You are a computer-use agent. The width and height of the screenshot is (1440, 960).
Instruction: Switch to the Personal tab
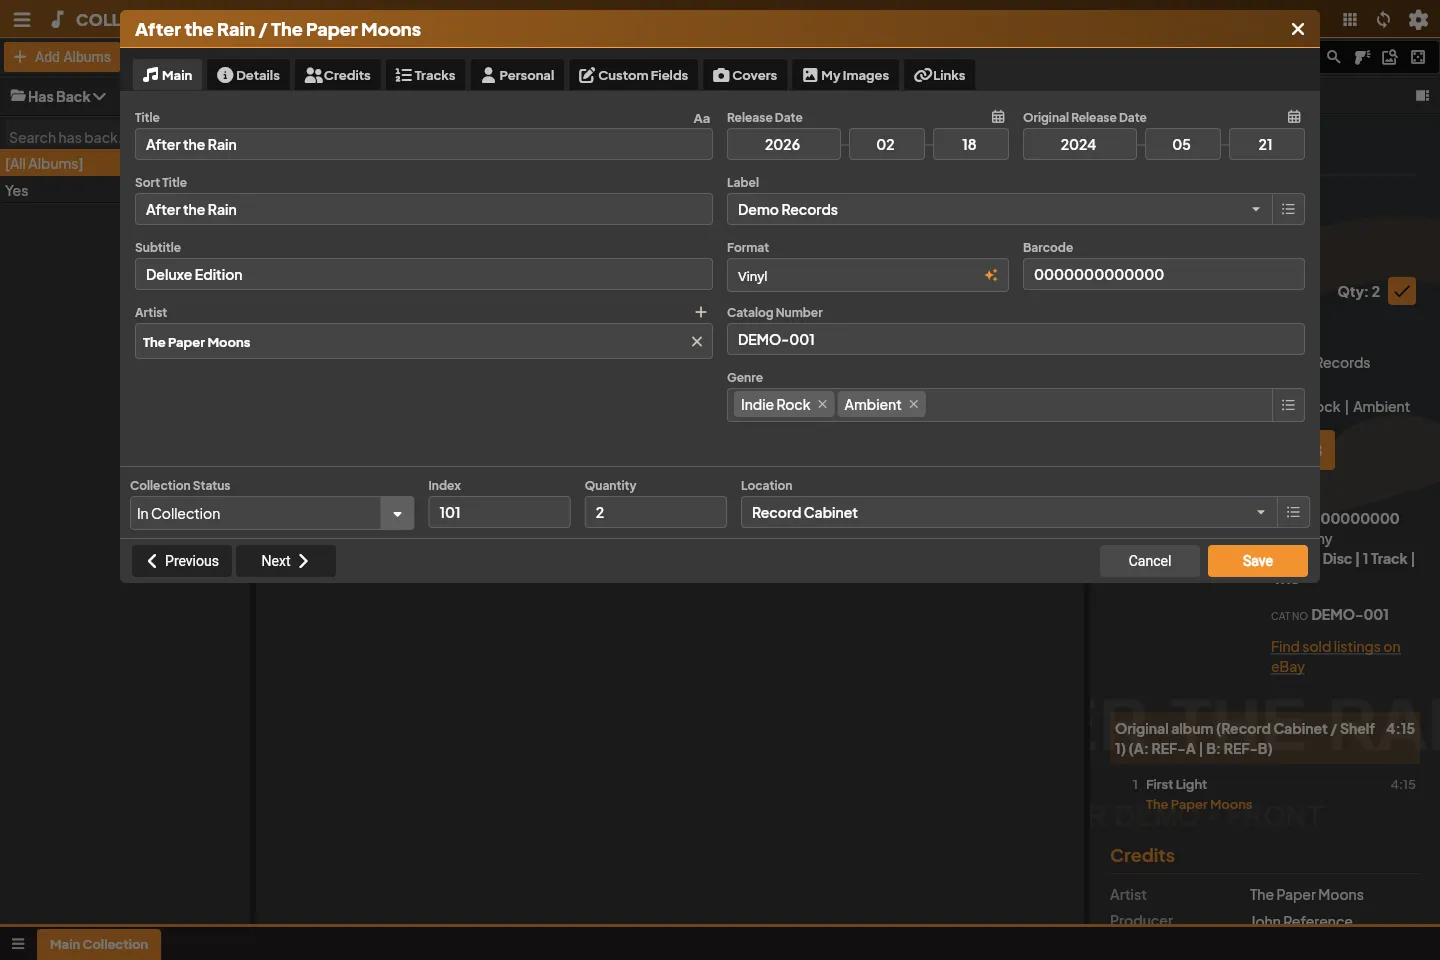pyautogui.click(x=518, y=75)
